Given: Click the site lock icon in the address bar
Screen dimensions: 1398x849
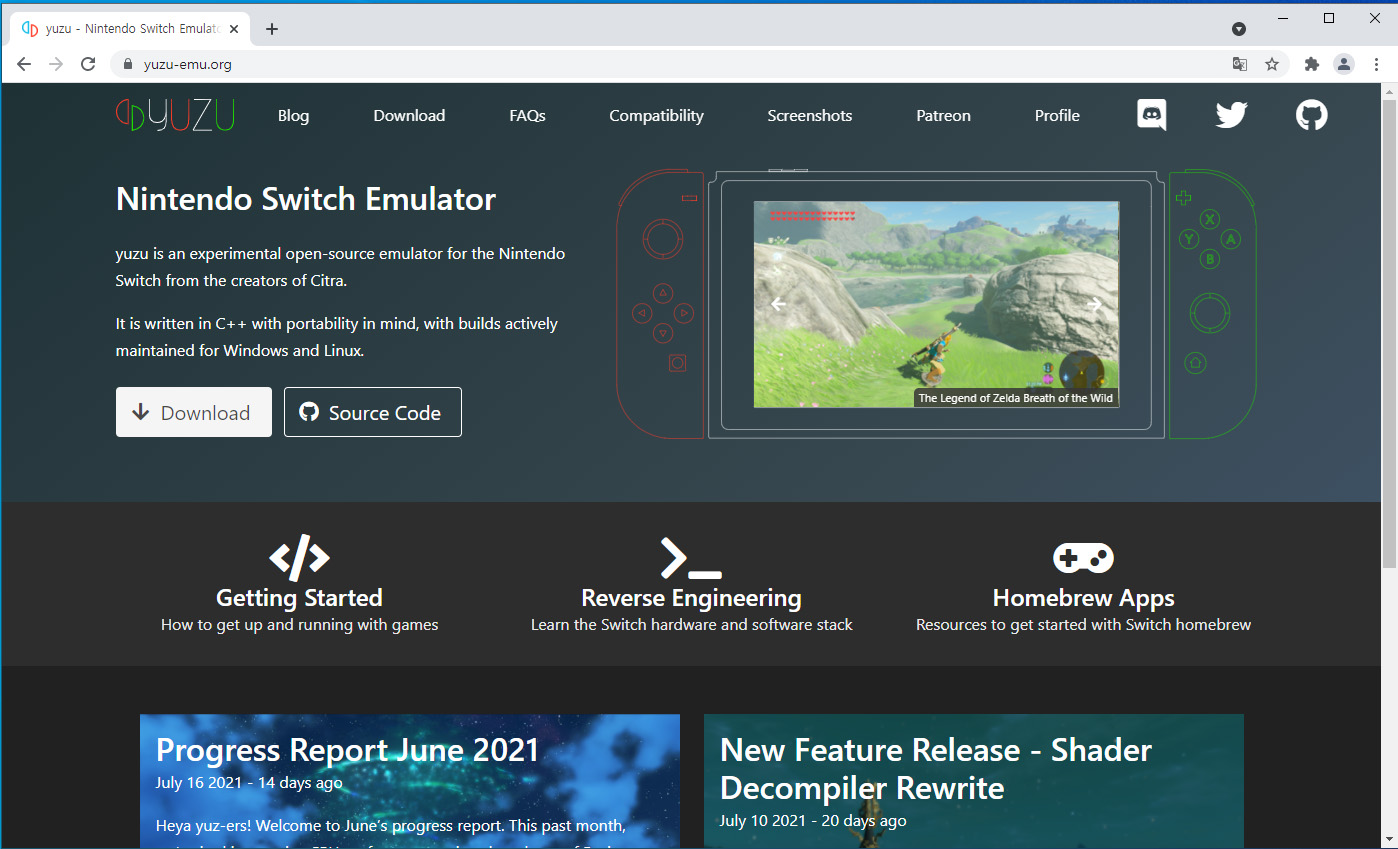Looking at the screenshot, I should pyautogui.click(x=127, y=64).
